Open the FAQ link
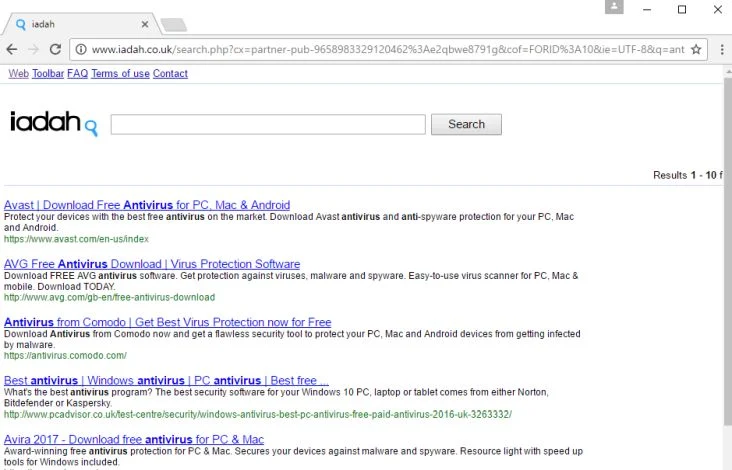This screenshot has width=732, height=470. point(77,73)
